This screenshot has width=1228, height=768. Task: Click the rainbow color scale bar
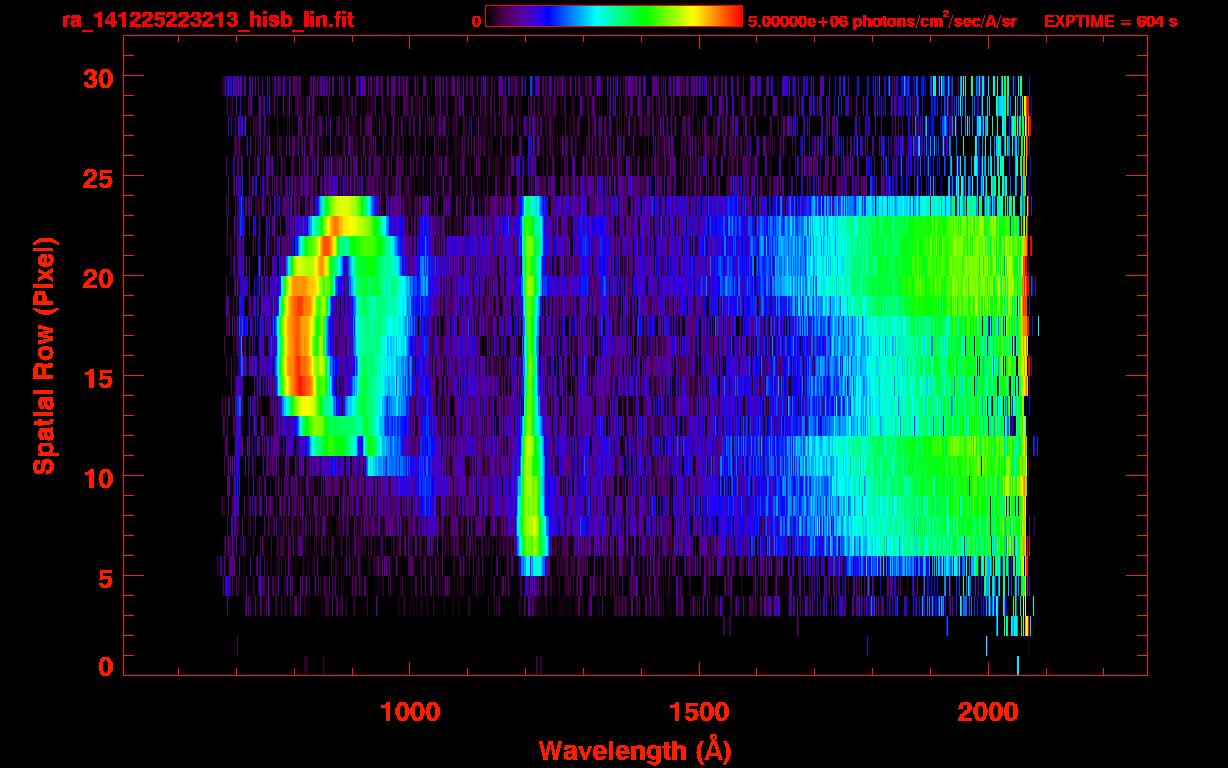click(614, 17)
